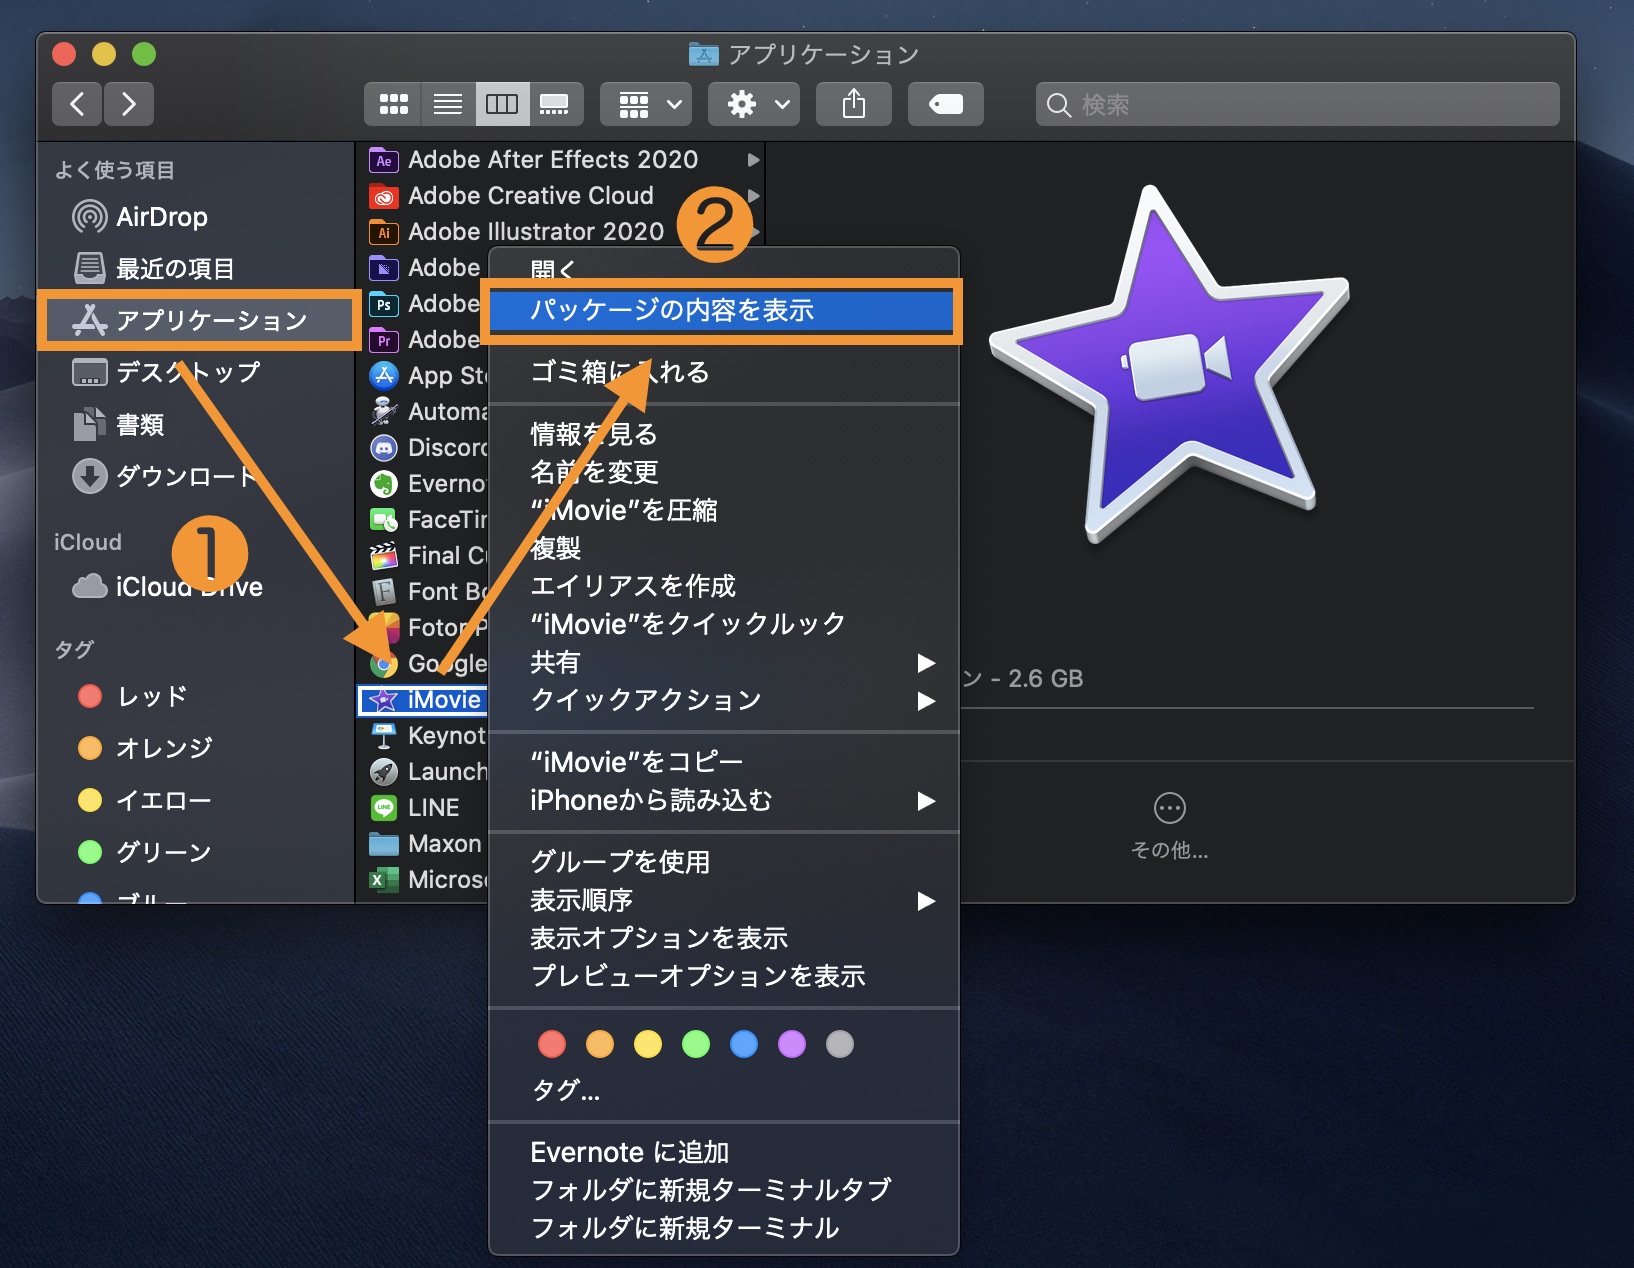Expand the 共有 submenu

pyautogui.click(x=724, y=662)
